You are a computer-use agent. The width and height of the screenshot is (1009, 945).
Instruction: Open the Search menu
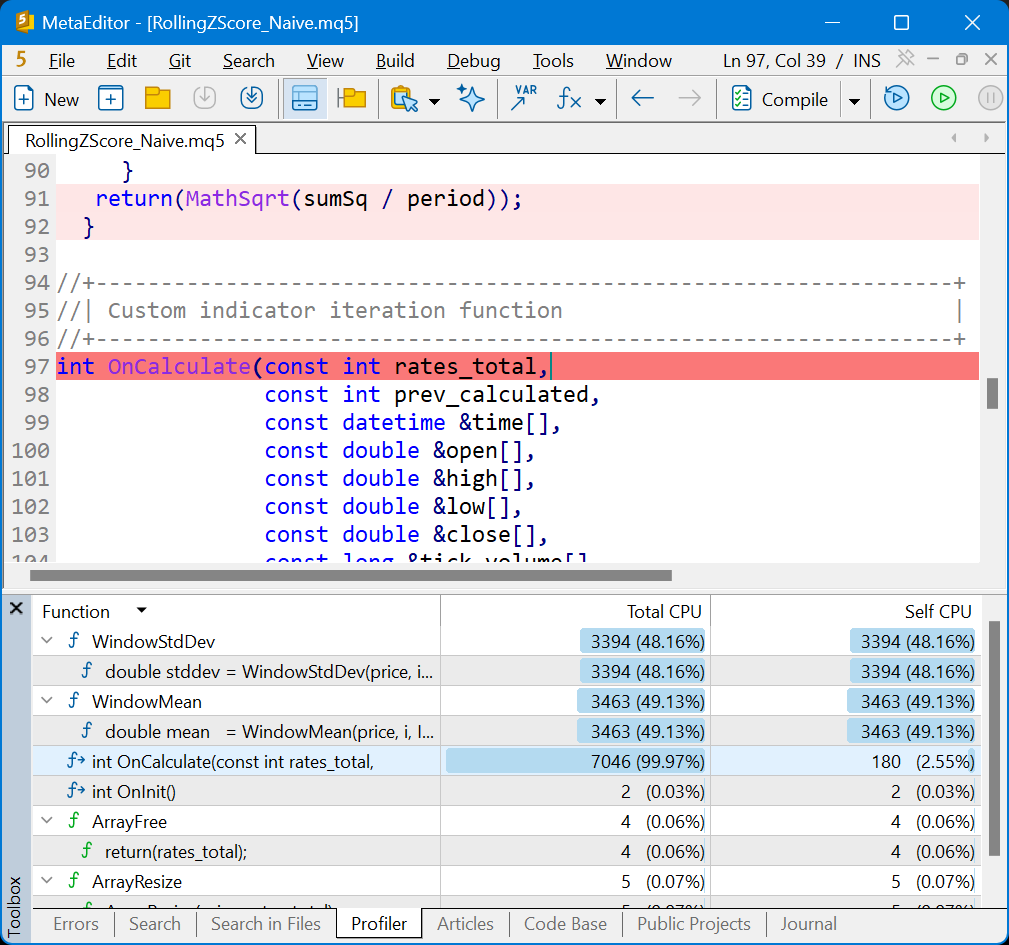click(x=248, y=60)
